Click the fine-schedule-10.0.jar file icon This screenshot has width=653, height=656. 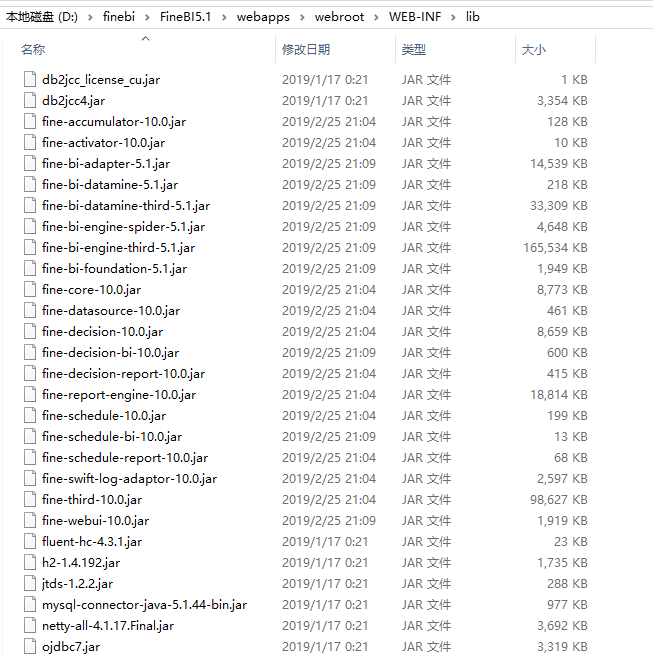(x=30, y=415)
